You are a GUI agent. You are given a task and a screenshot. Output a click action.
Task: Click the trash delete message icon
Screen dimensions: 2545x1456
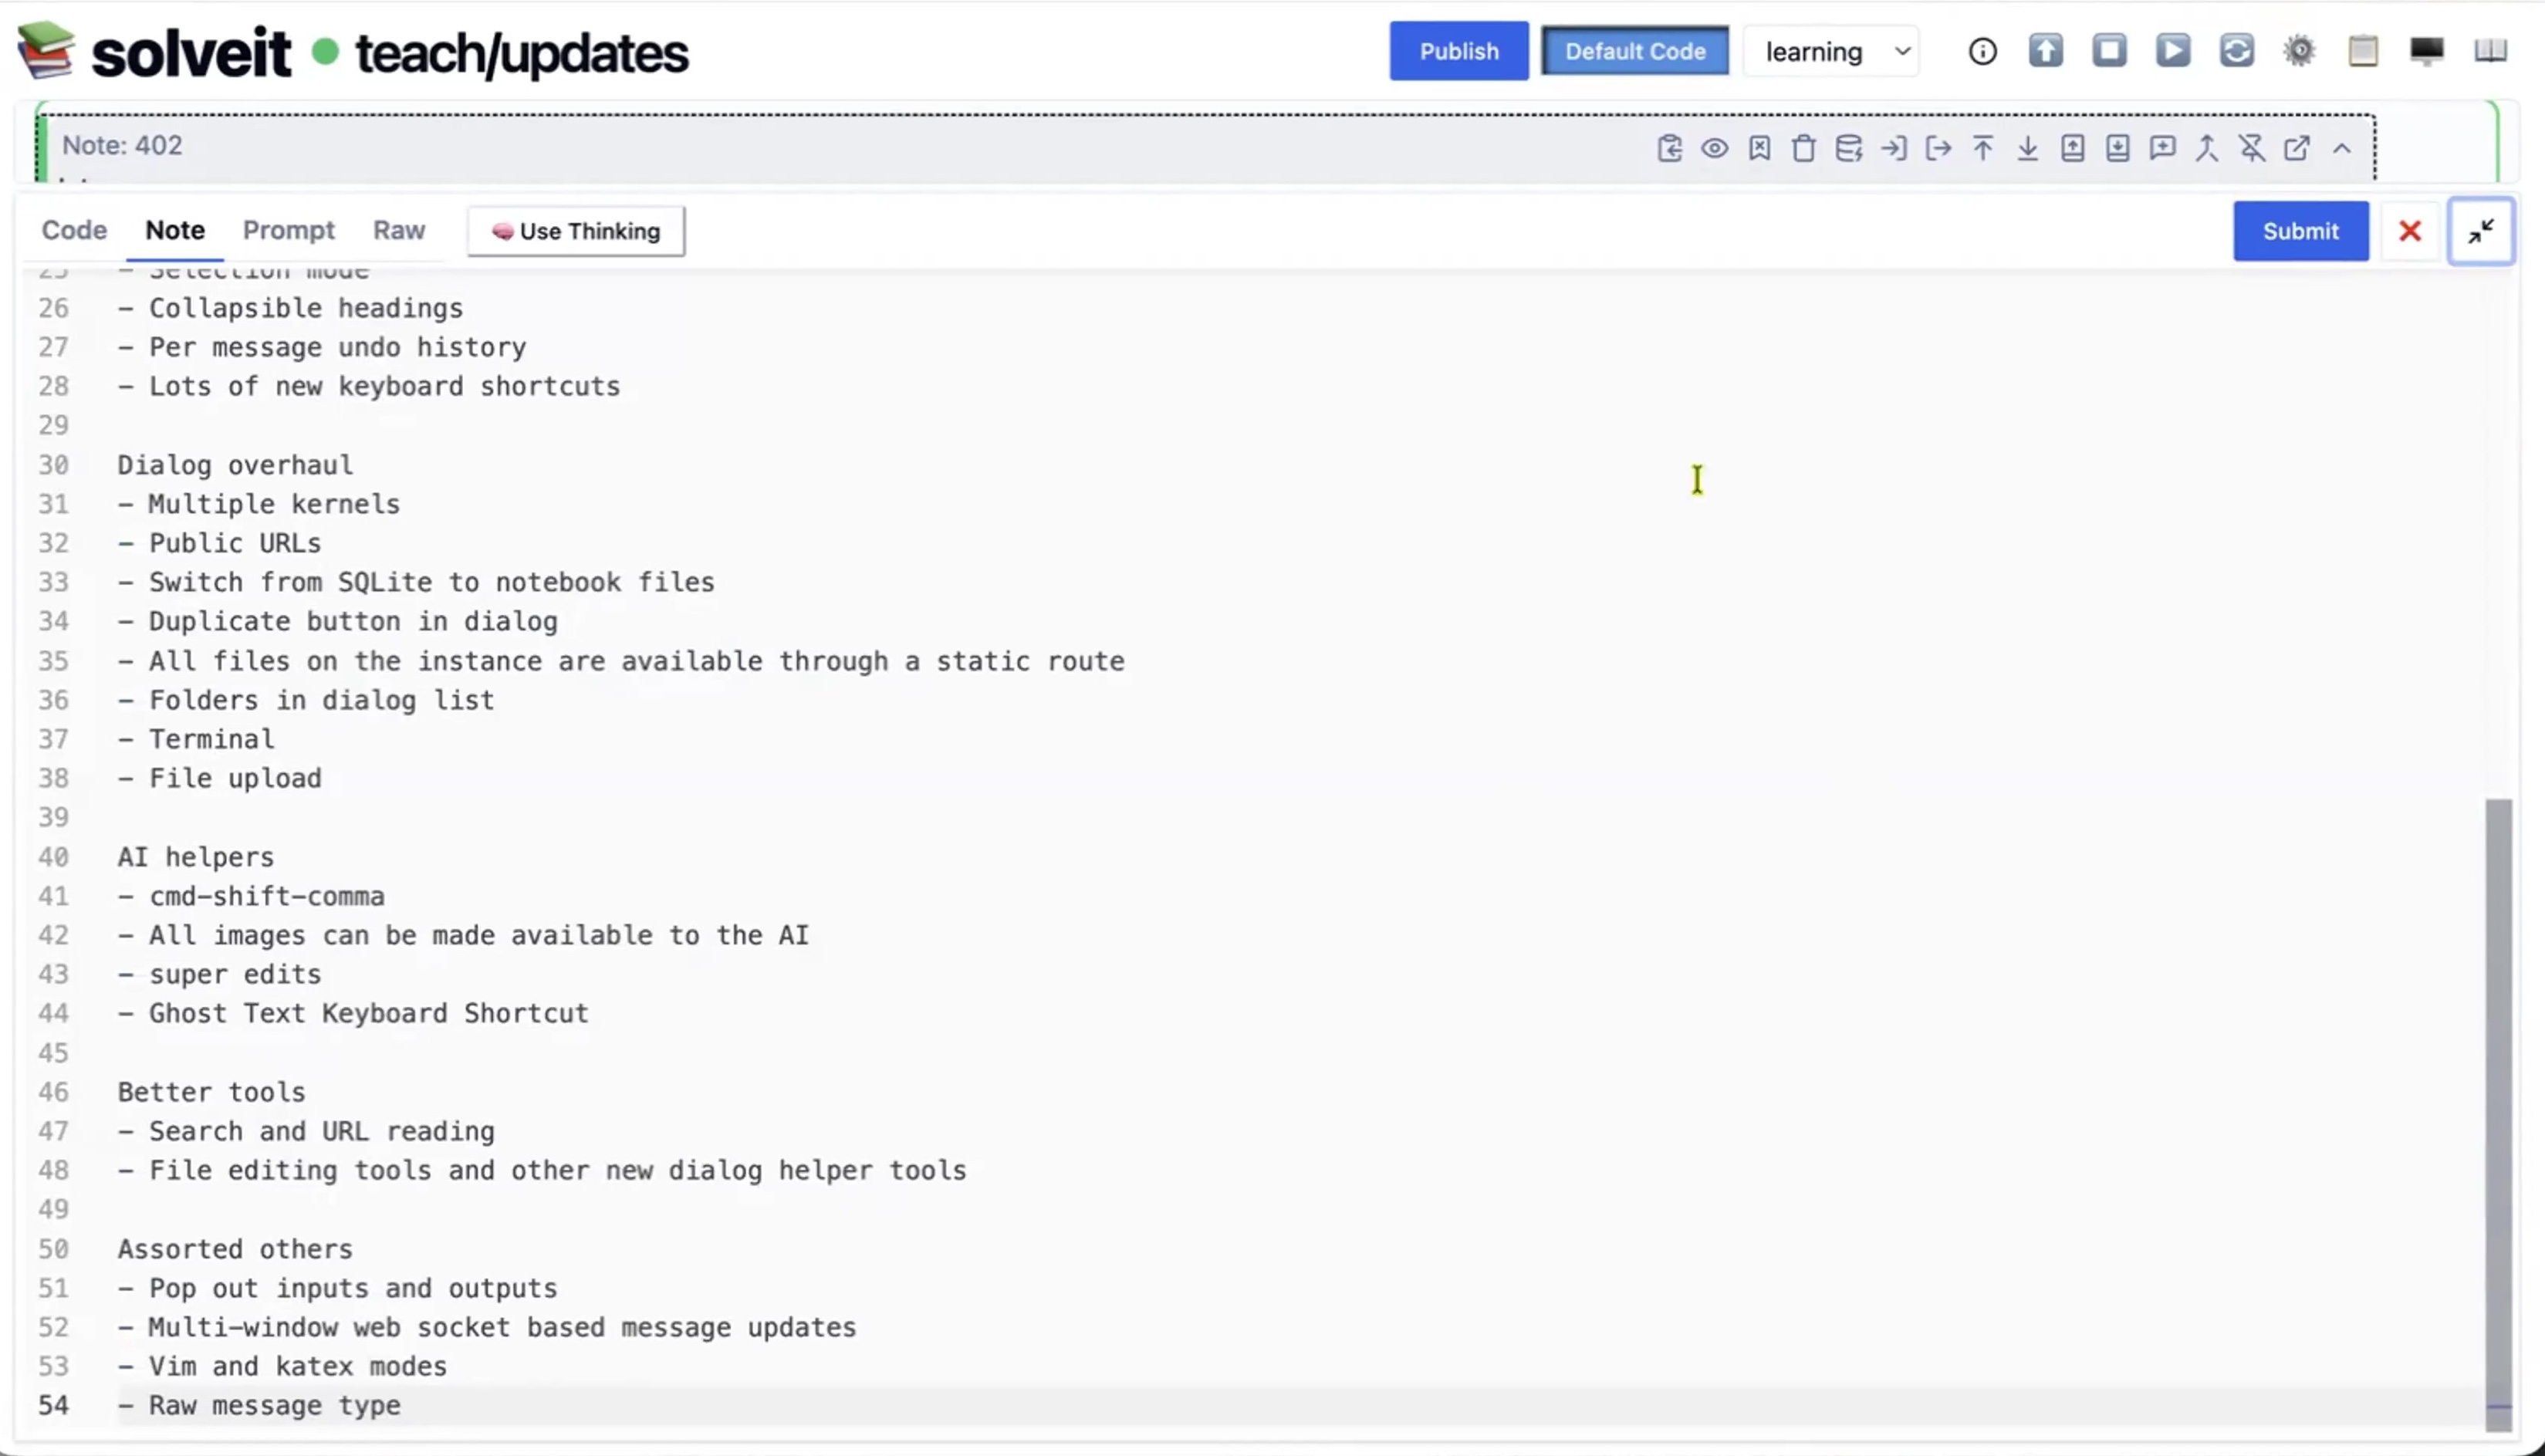pyautogui.click(x=1804, y=149)
